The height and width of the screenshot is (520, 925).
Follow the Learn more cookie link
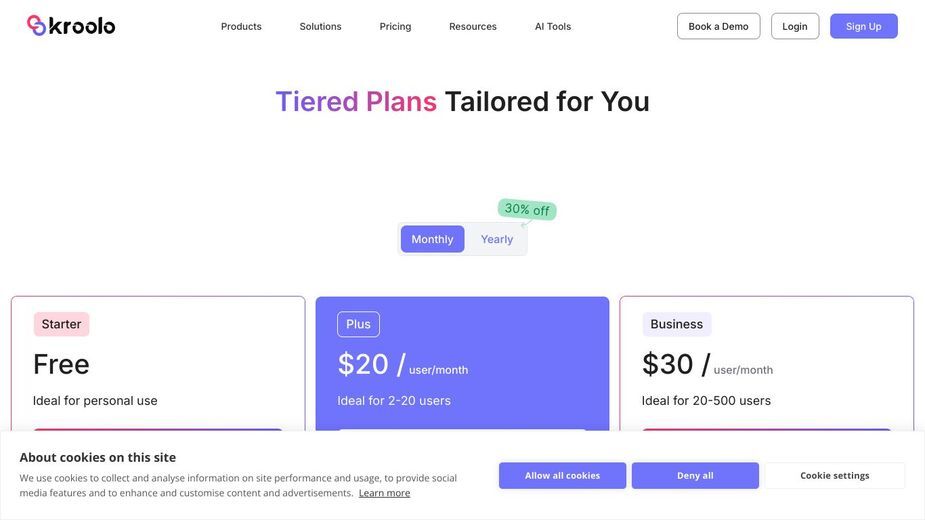point(384,493)
